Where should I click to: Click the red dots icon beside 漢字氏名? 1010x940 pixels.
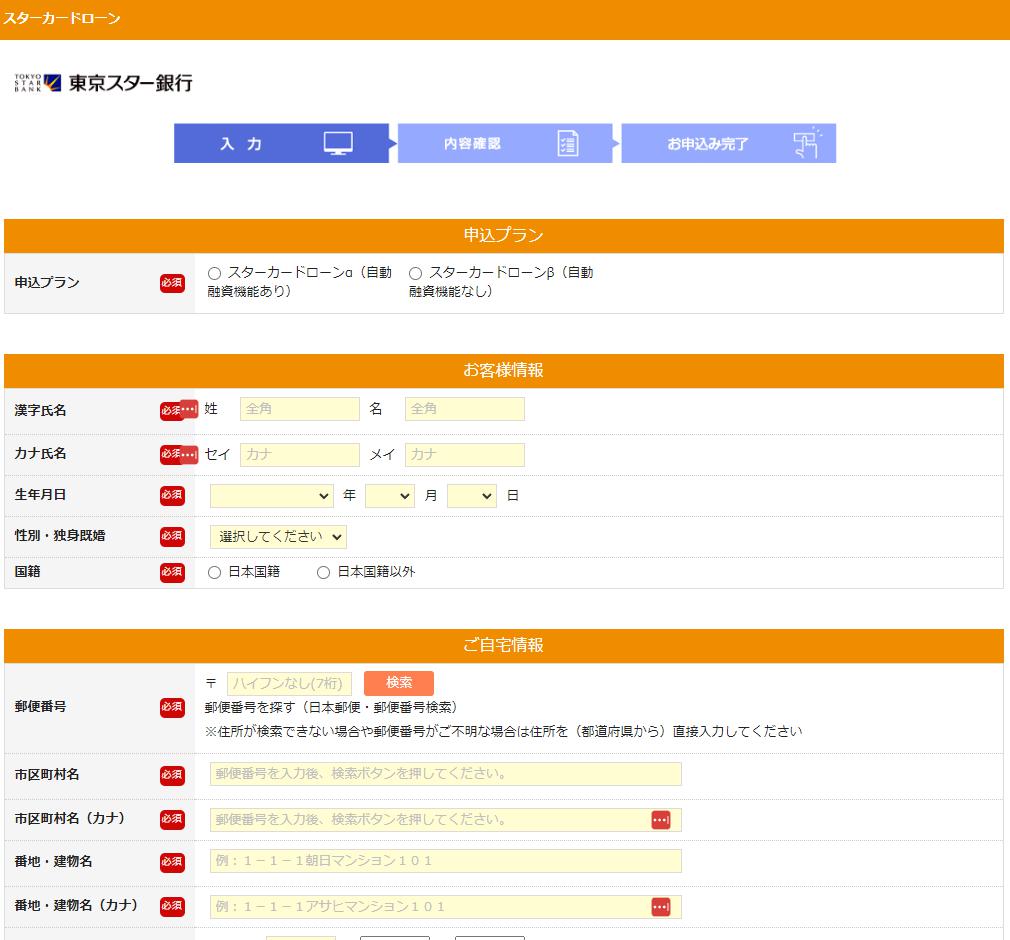189,409
